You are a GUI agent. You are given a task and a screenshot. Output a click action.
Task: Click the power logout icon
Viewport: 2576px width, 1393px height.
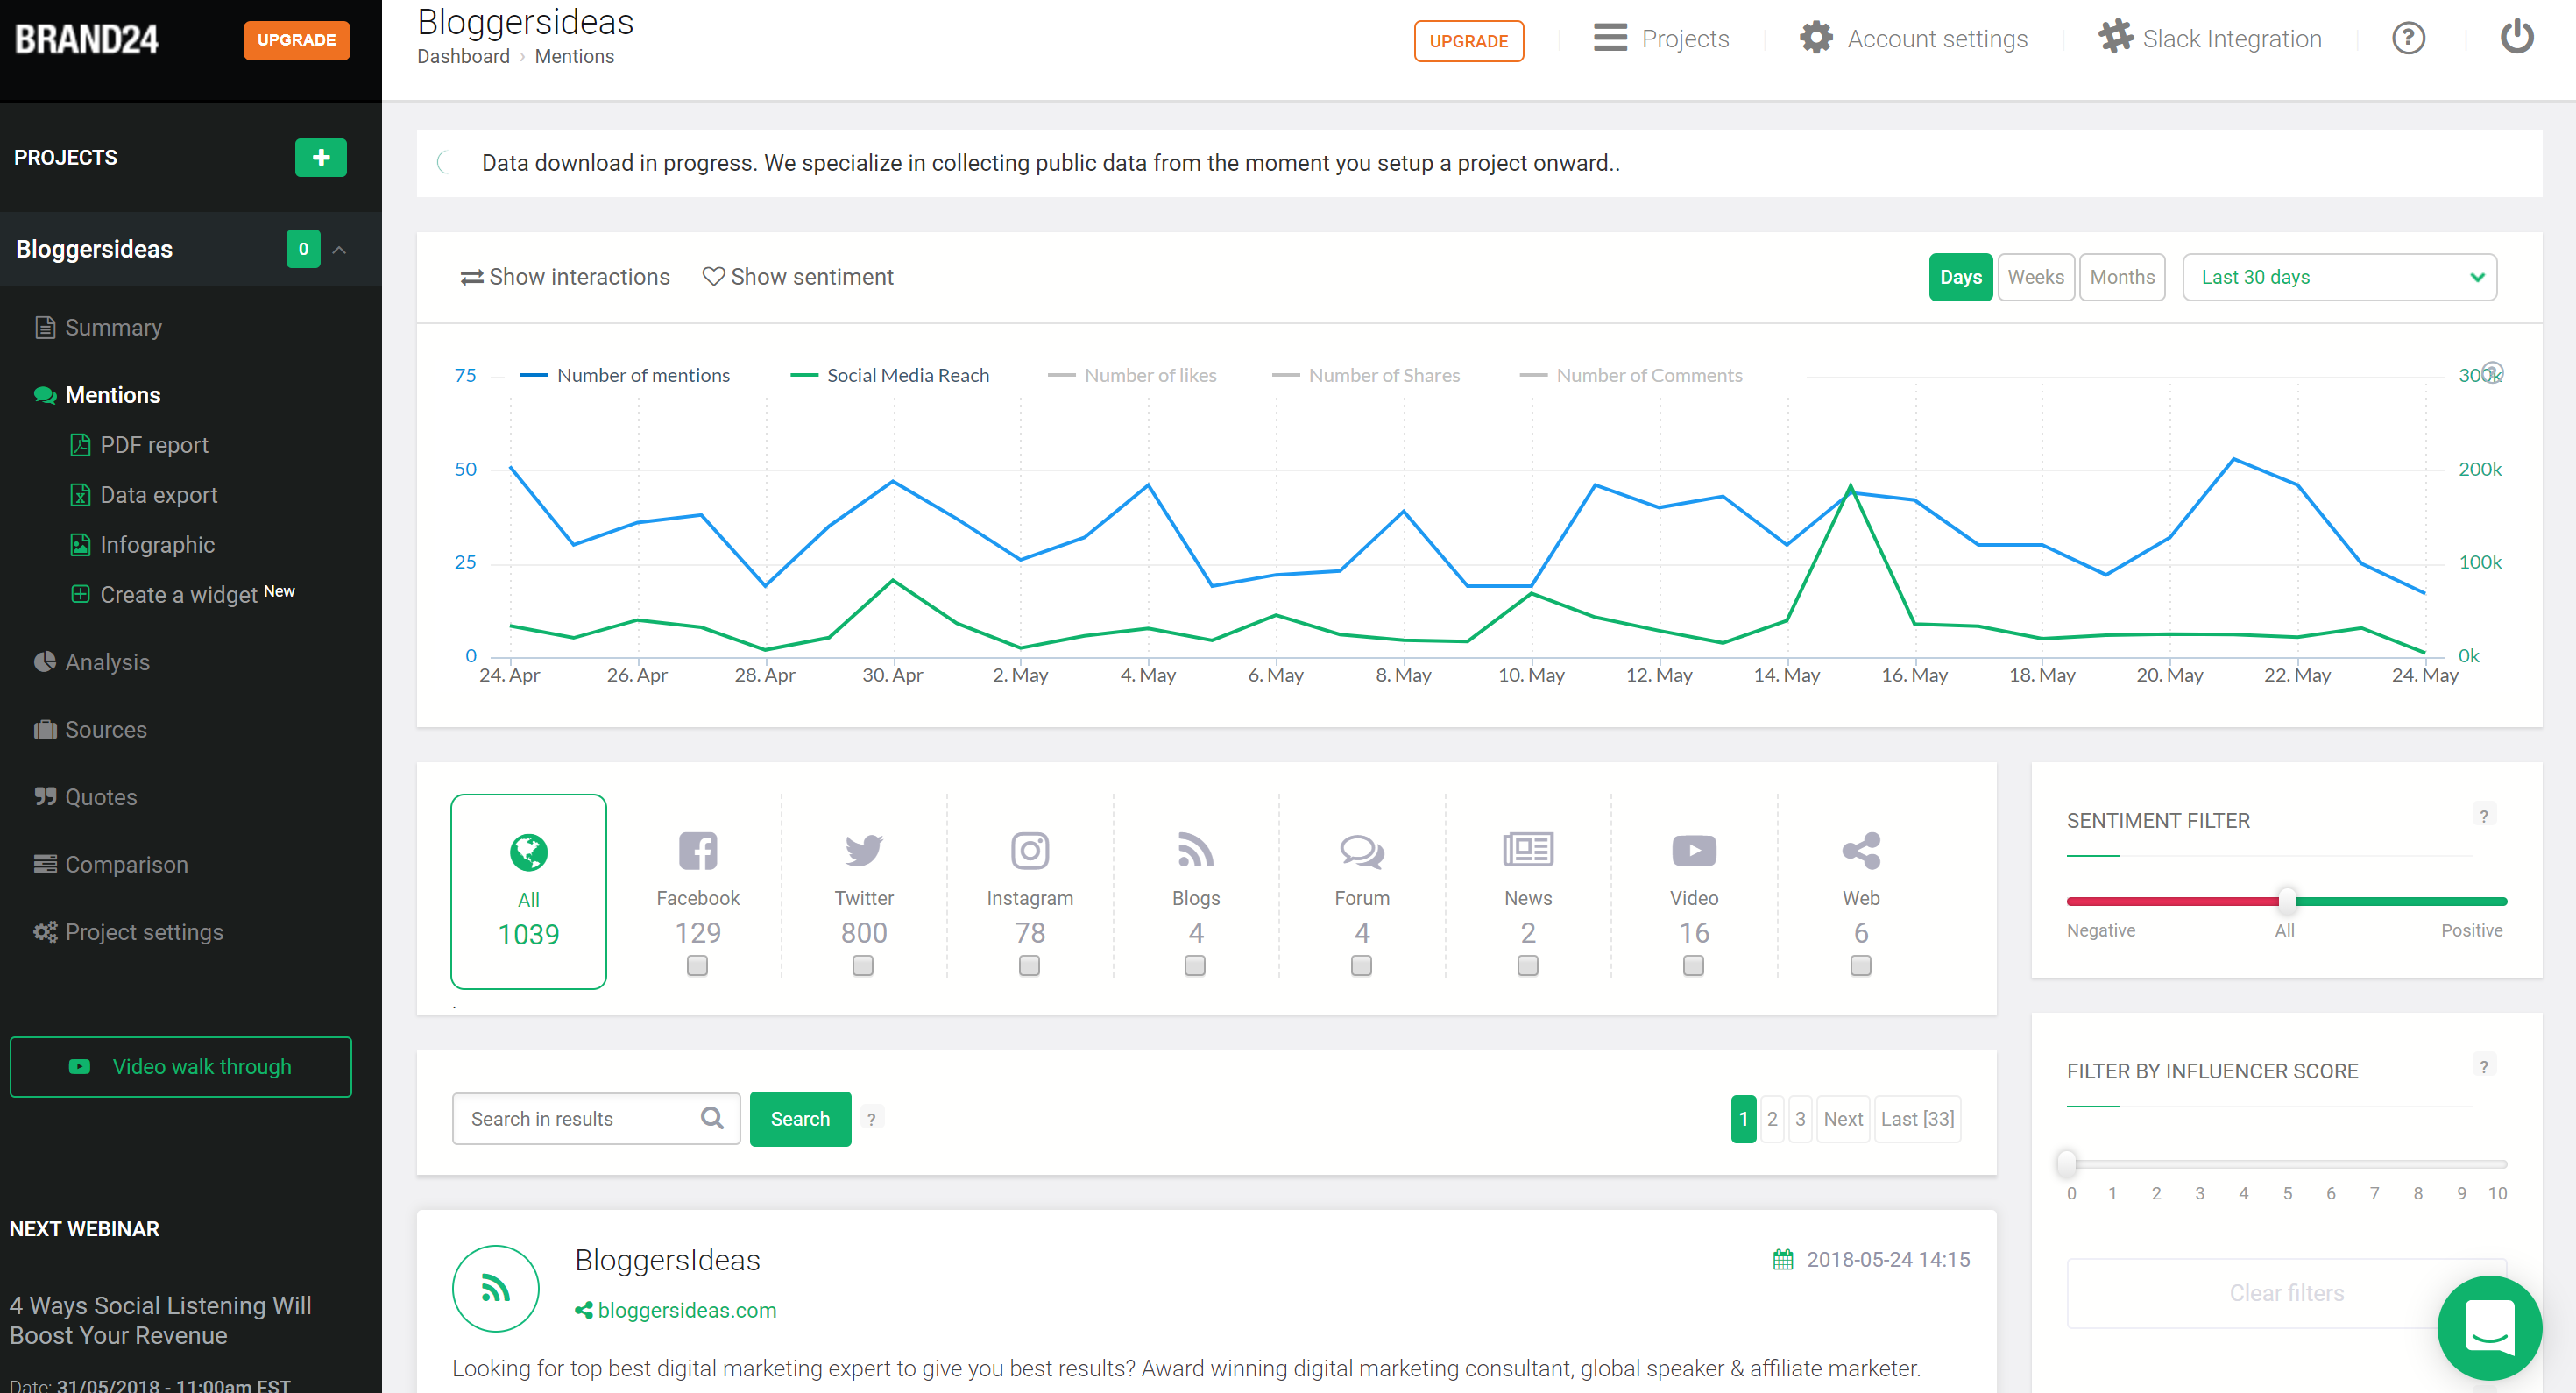click(2516, 38)
